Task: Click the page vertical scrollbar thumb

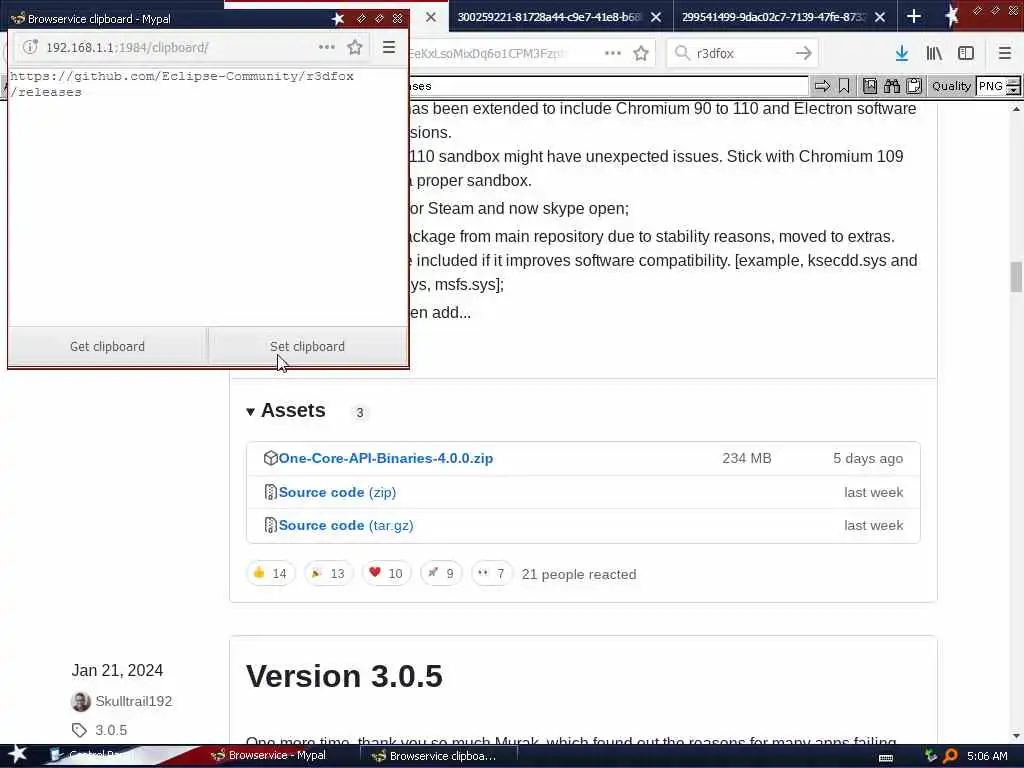Action: click(x=1016, y=276)
